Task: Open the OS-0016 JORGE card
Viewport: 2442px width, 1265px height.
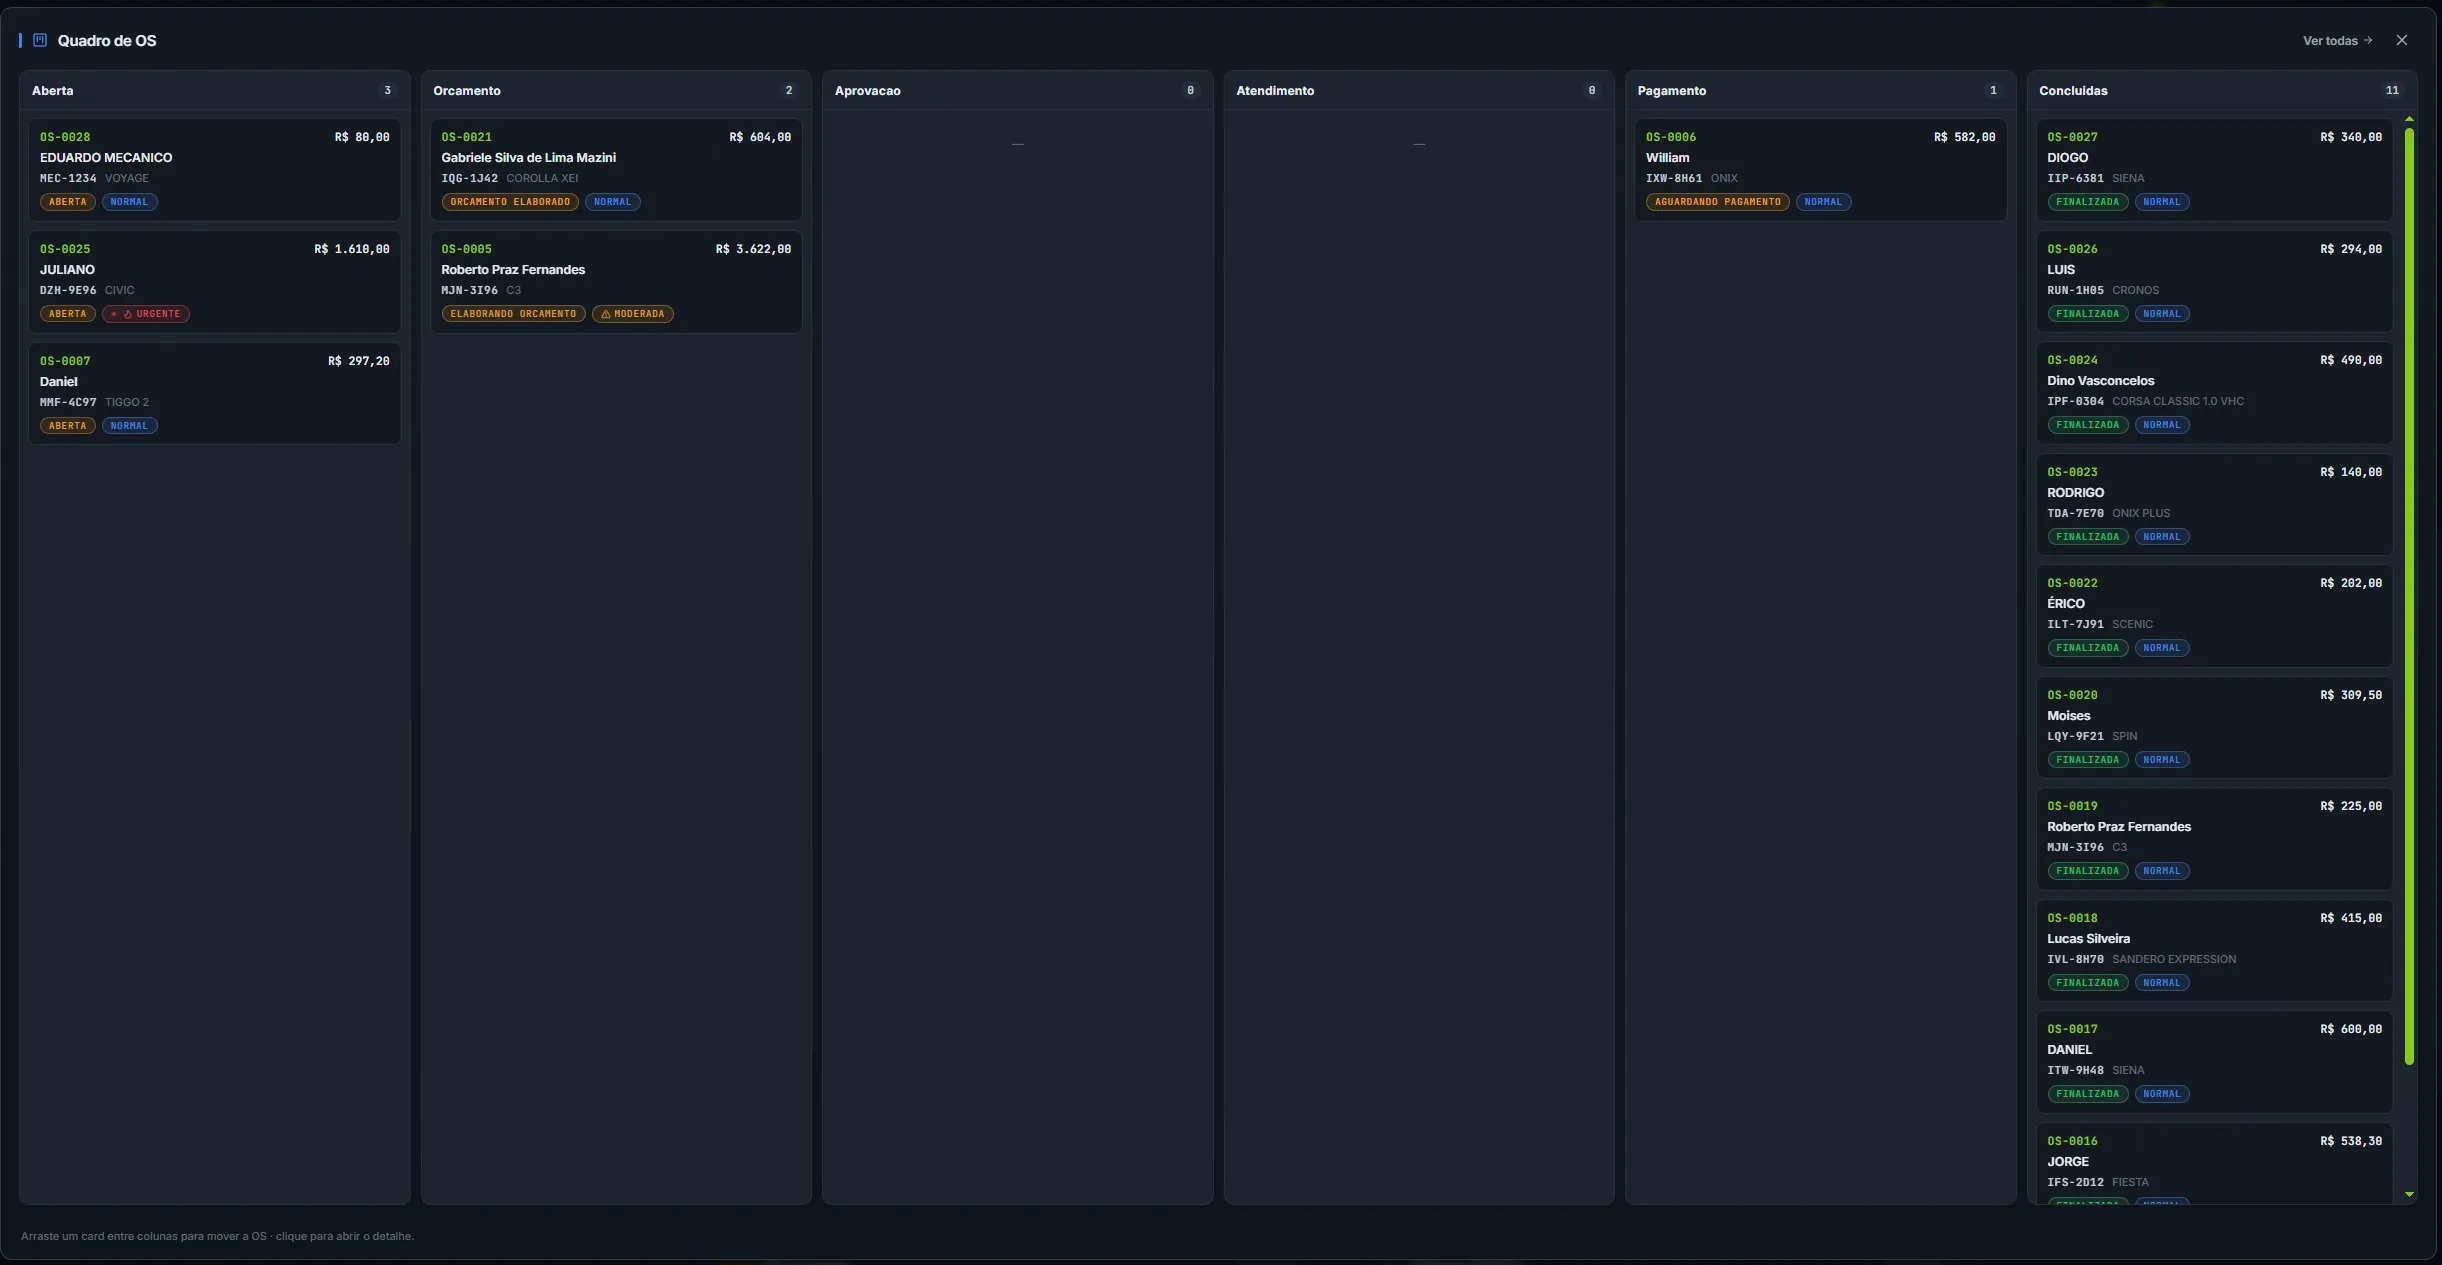Action: (x=2214, y=1164)
